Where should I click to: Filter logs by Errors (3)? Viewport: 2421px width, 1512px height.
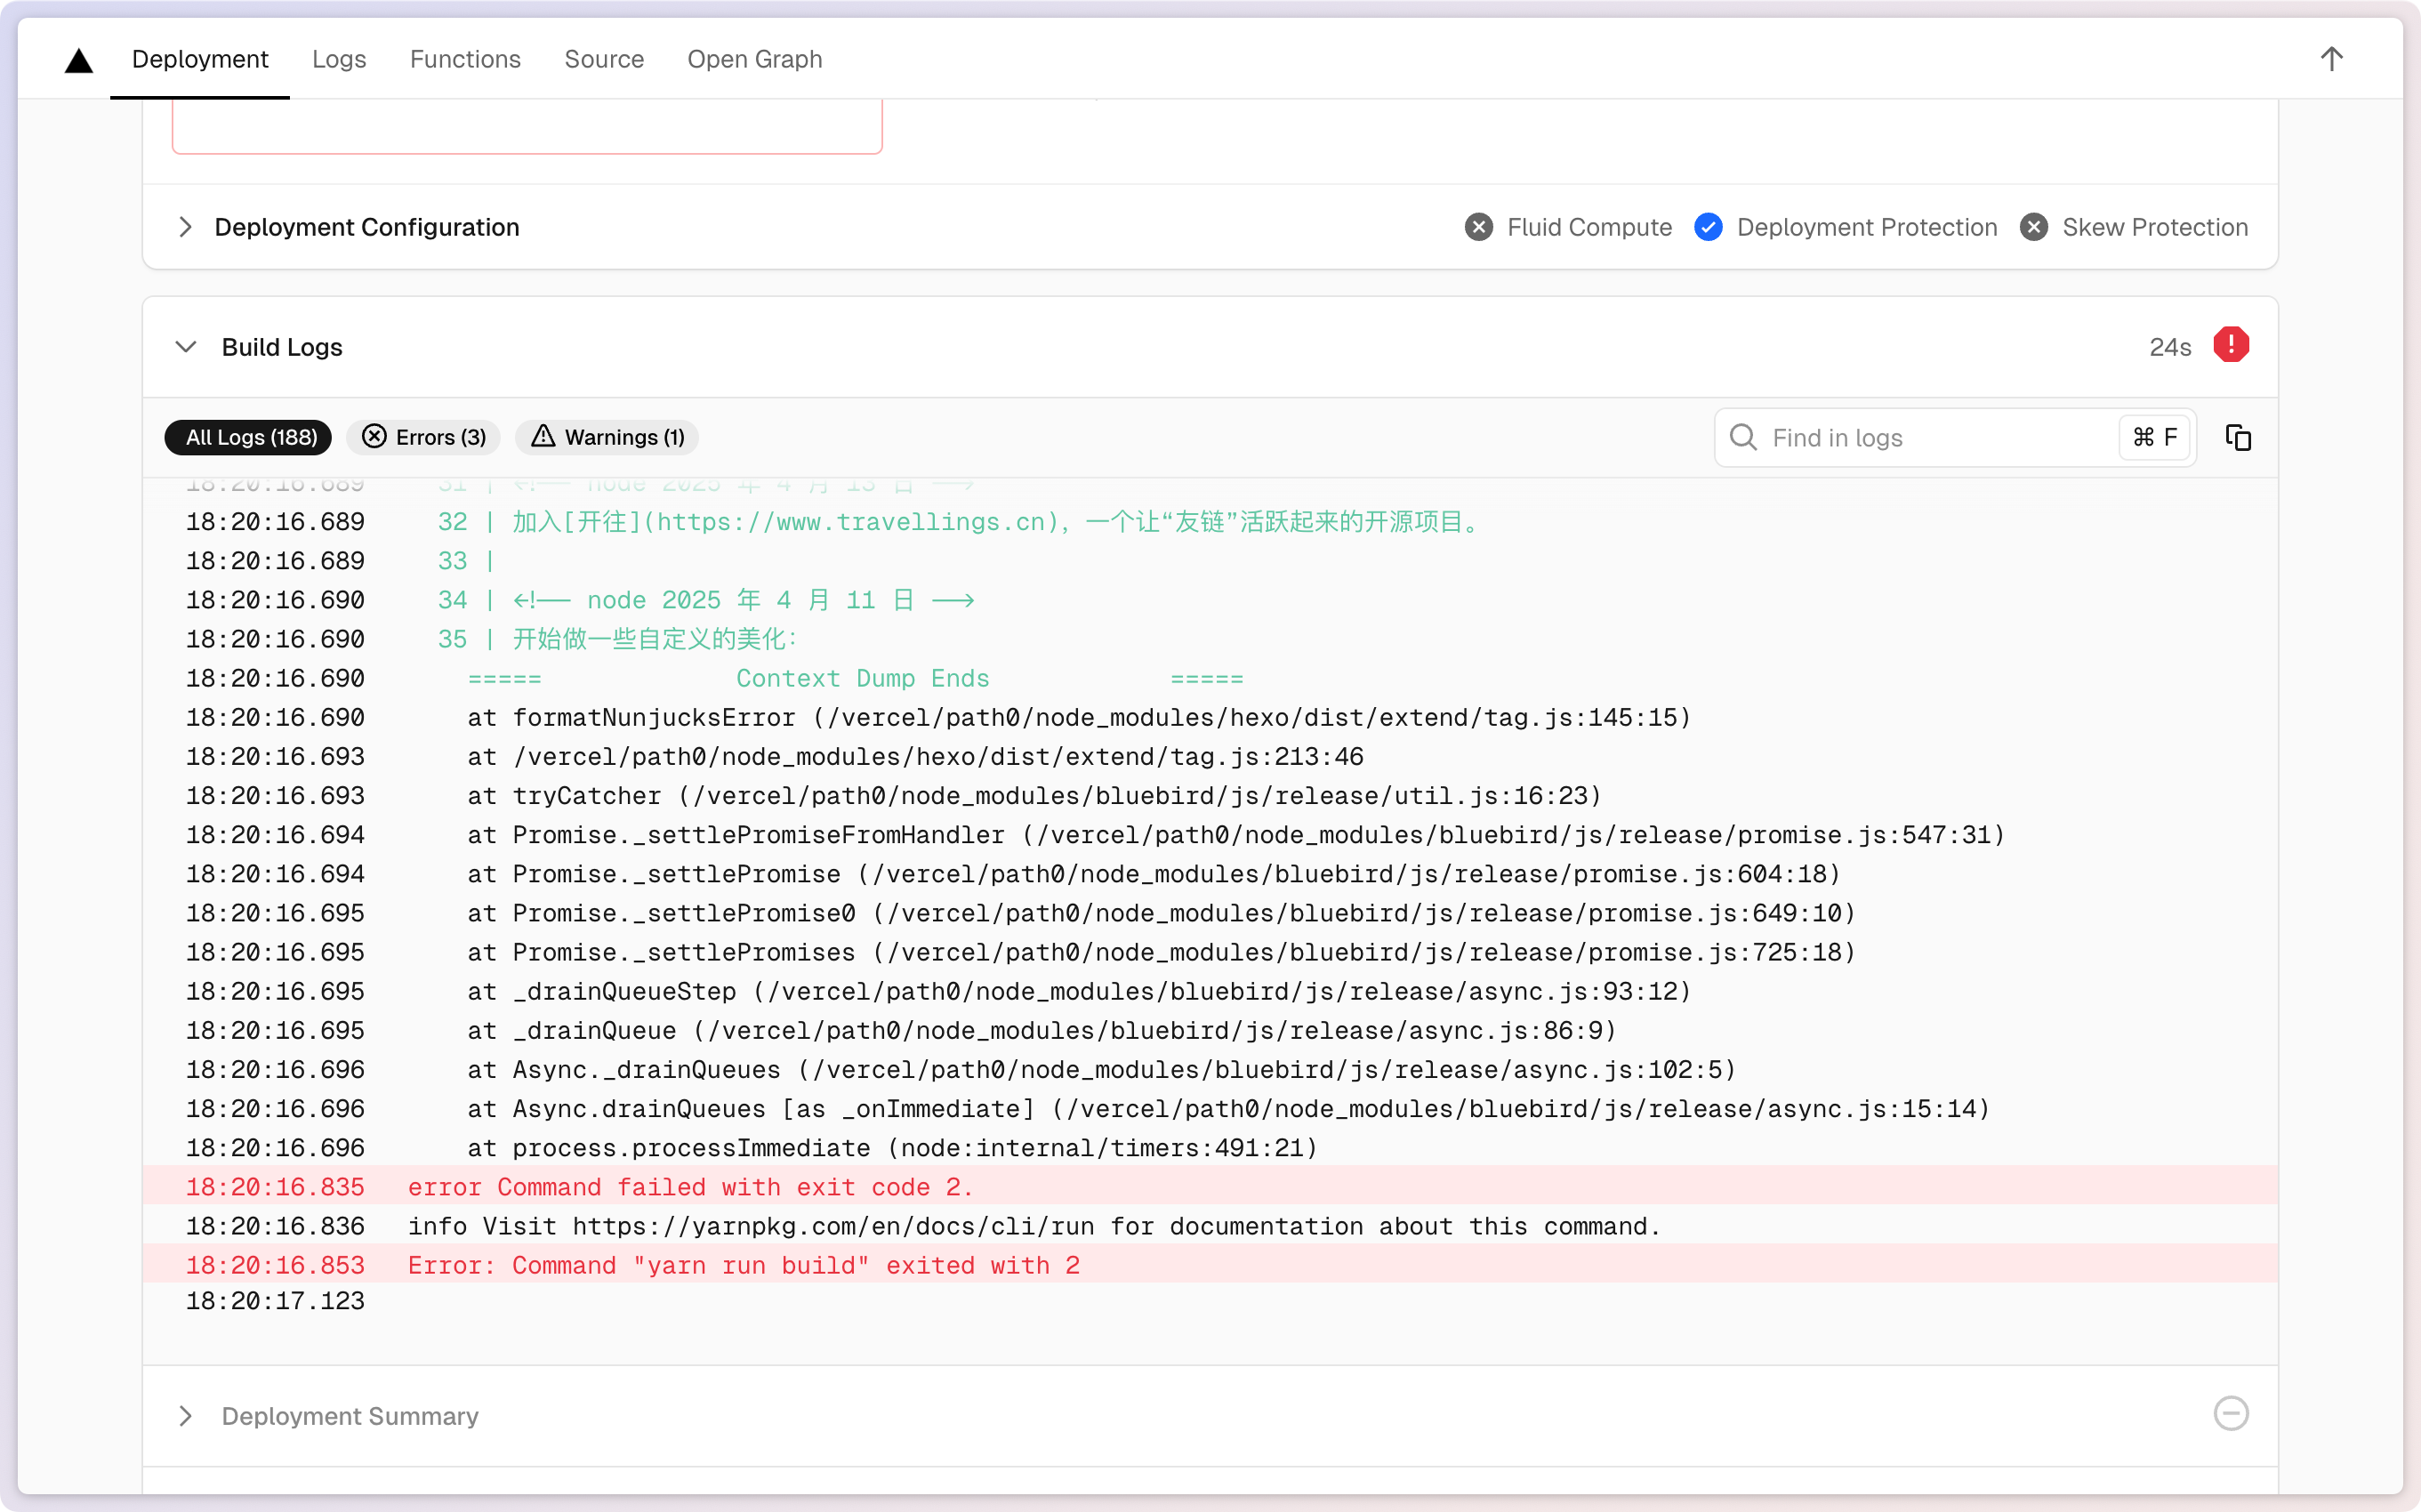pos(424,437)
